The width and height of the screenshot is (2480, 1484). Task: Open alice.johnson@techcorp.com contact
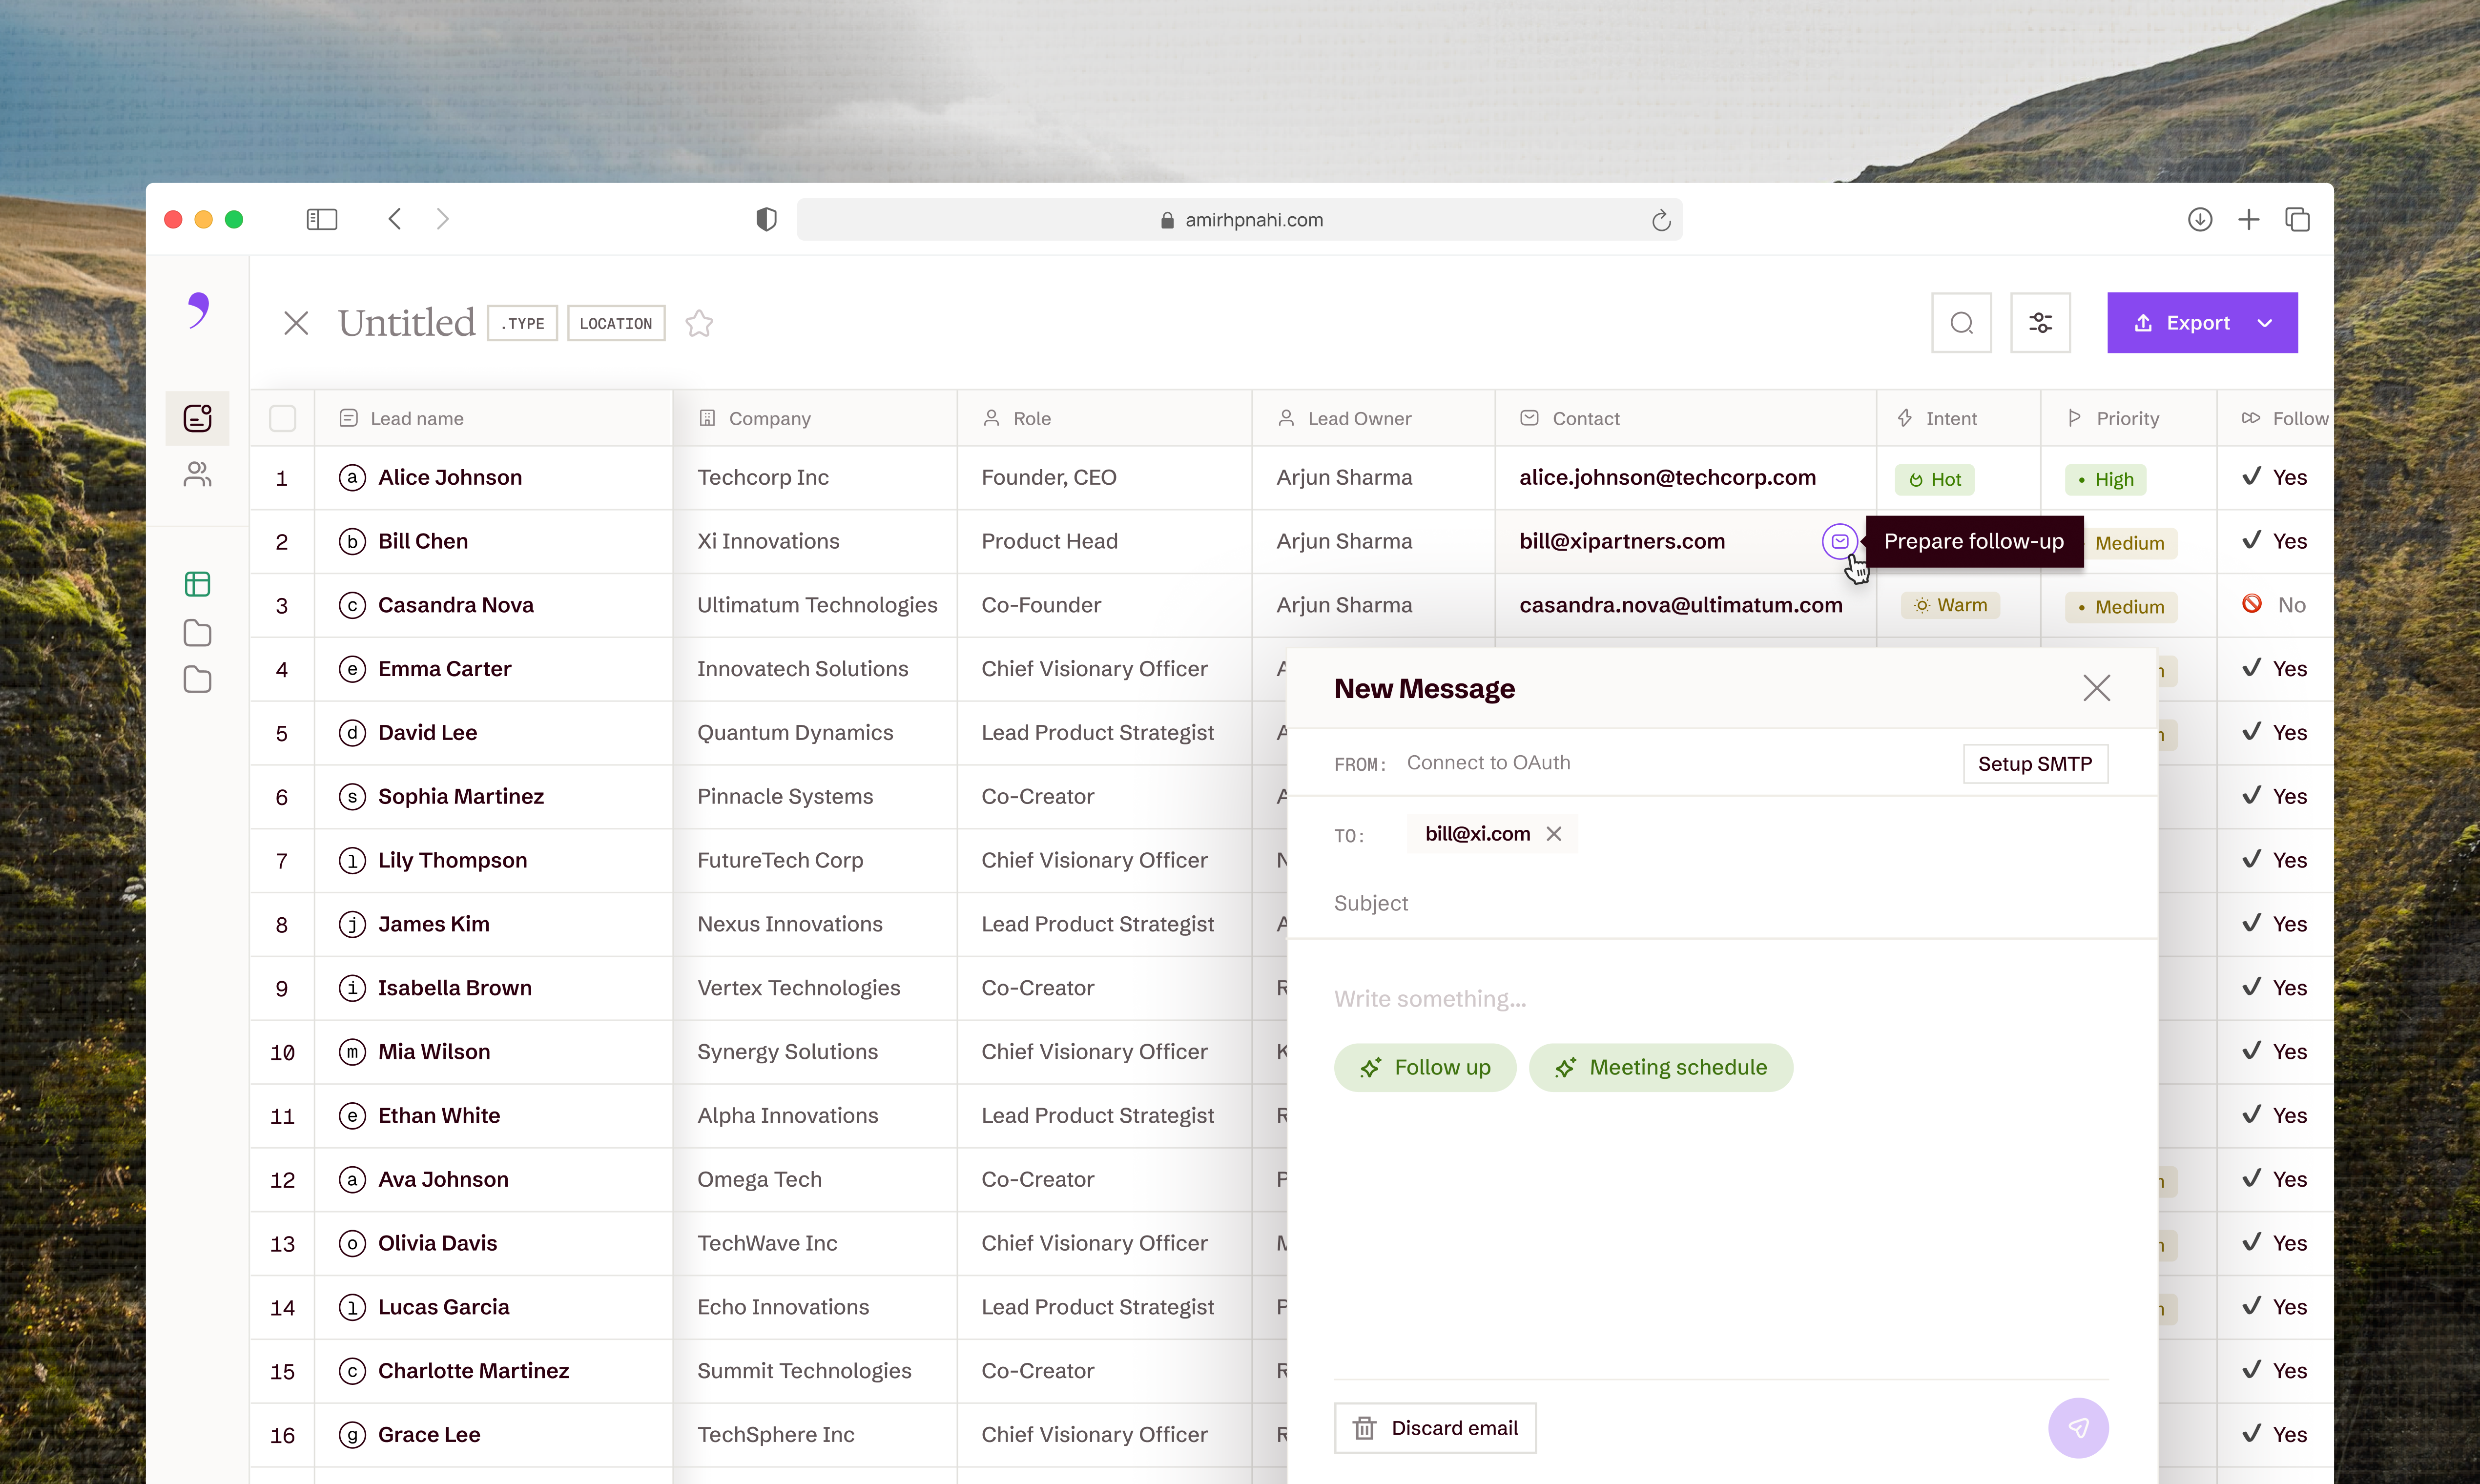pyautogui.click(x=1667, y=477)
